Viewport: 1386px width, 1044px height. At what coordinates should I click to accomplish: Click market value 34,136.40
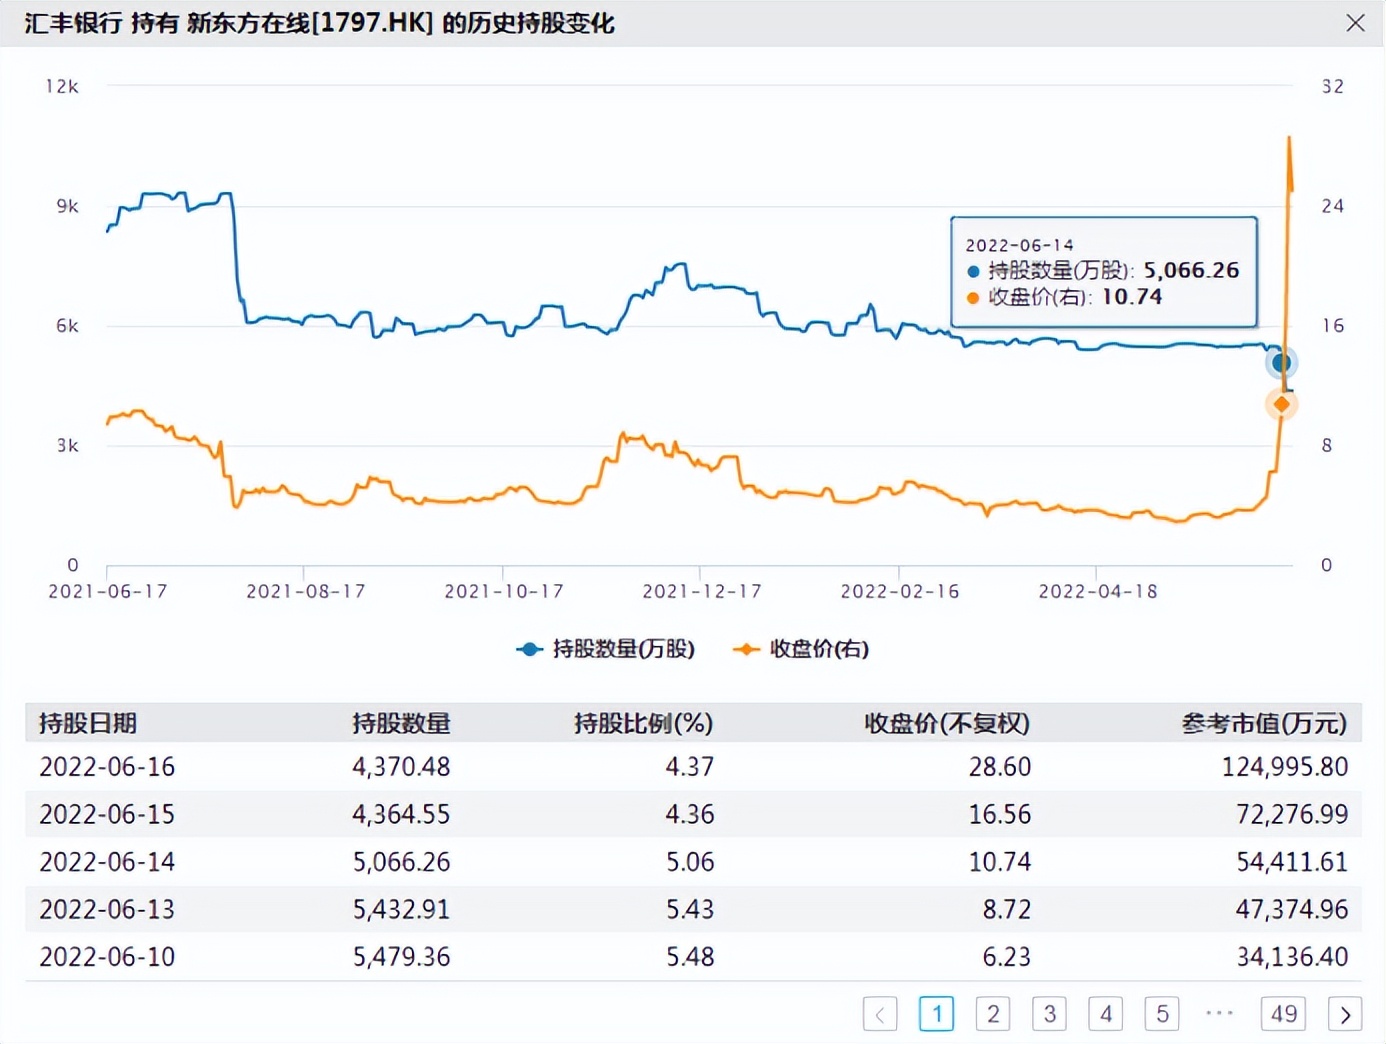coord(1292,957)
